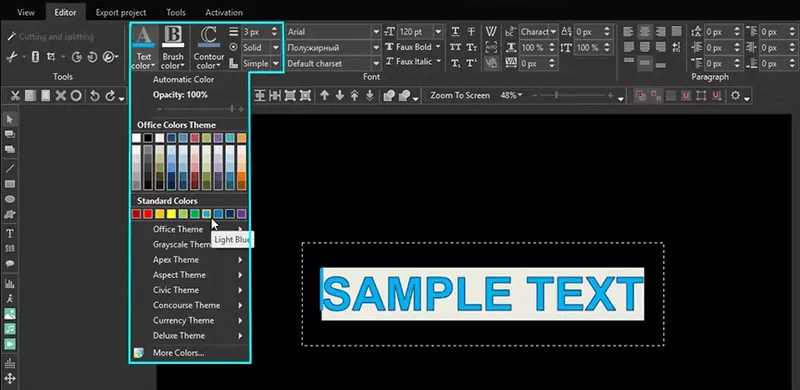This screenshot has height=390, width=800.
Task: Click Zoom To Screen button
Action: pyautogui.click(x=460, y=95)
